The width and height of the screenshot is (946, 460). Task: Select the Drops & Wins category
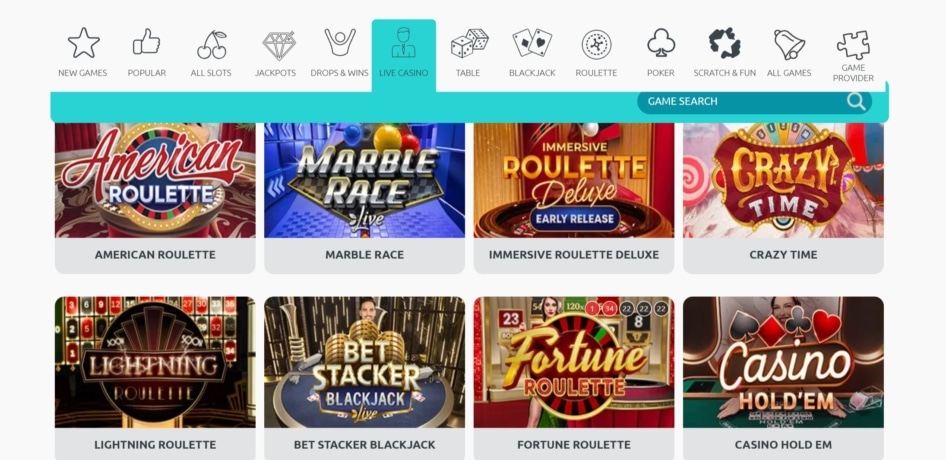340,53
